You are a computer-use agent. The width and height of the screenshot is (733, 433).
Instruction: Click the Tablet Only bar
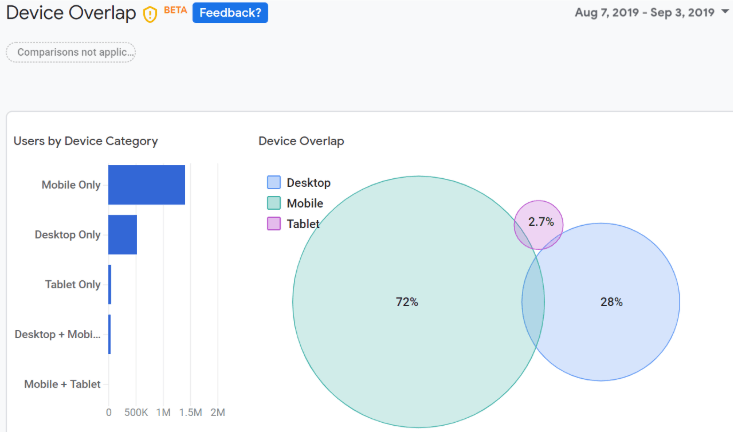pos(110,285)
